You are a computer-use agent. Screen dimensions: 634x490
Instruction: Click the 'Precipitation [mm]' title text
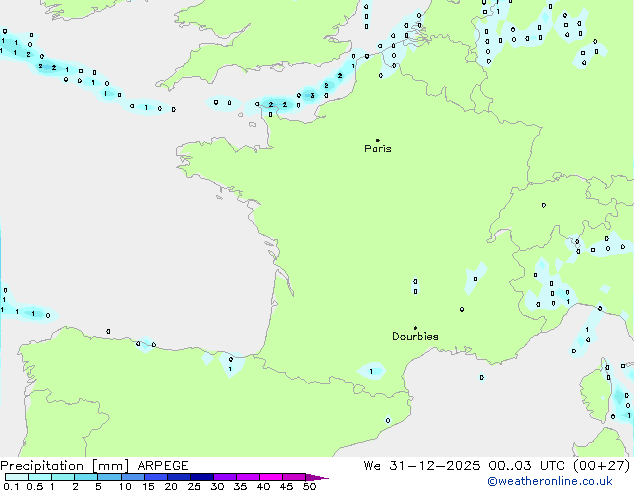pyautogui.click(x=65, y=466)
